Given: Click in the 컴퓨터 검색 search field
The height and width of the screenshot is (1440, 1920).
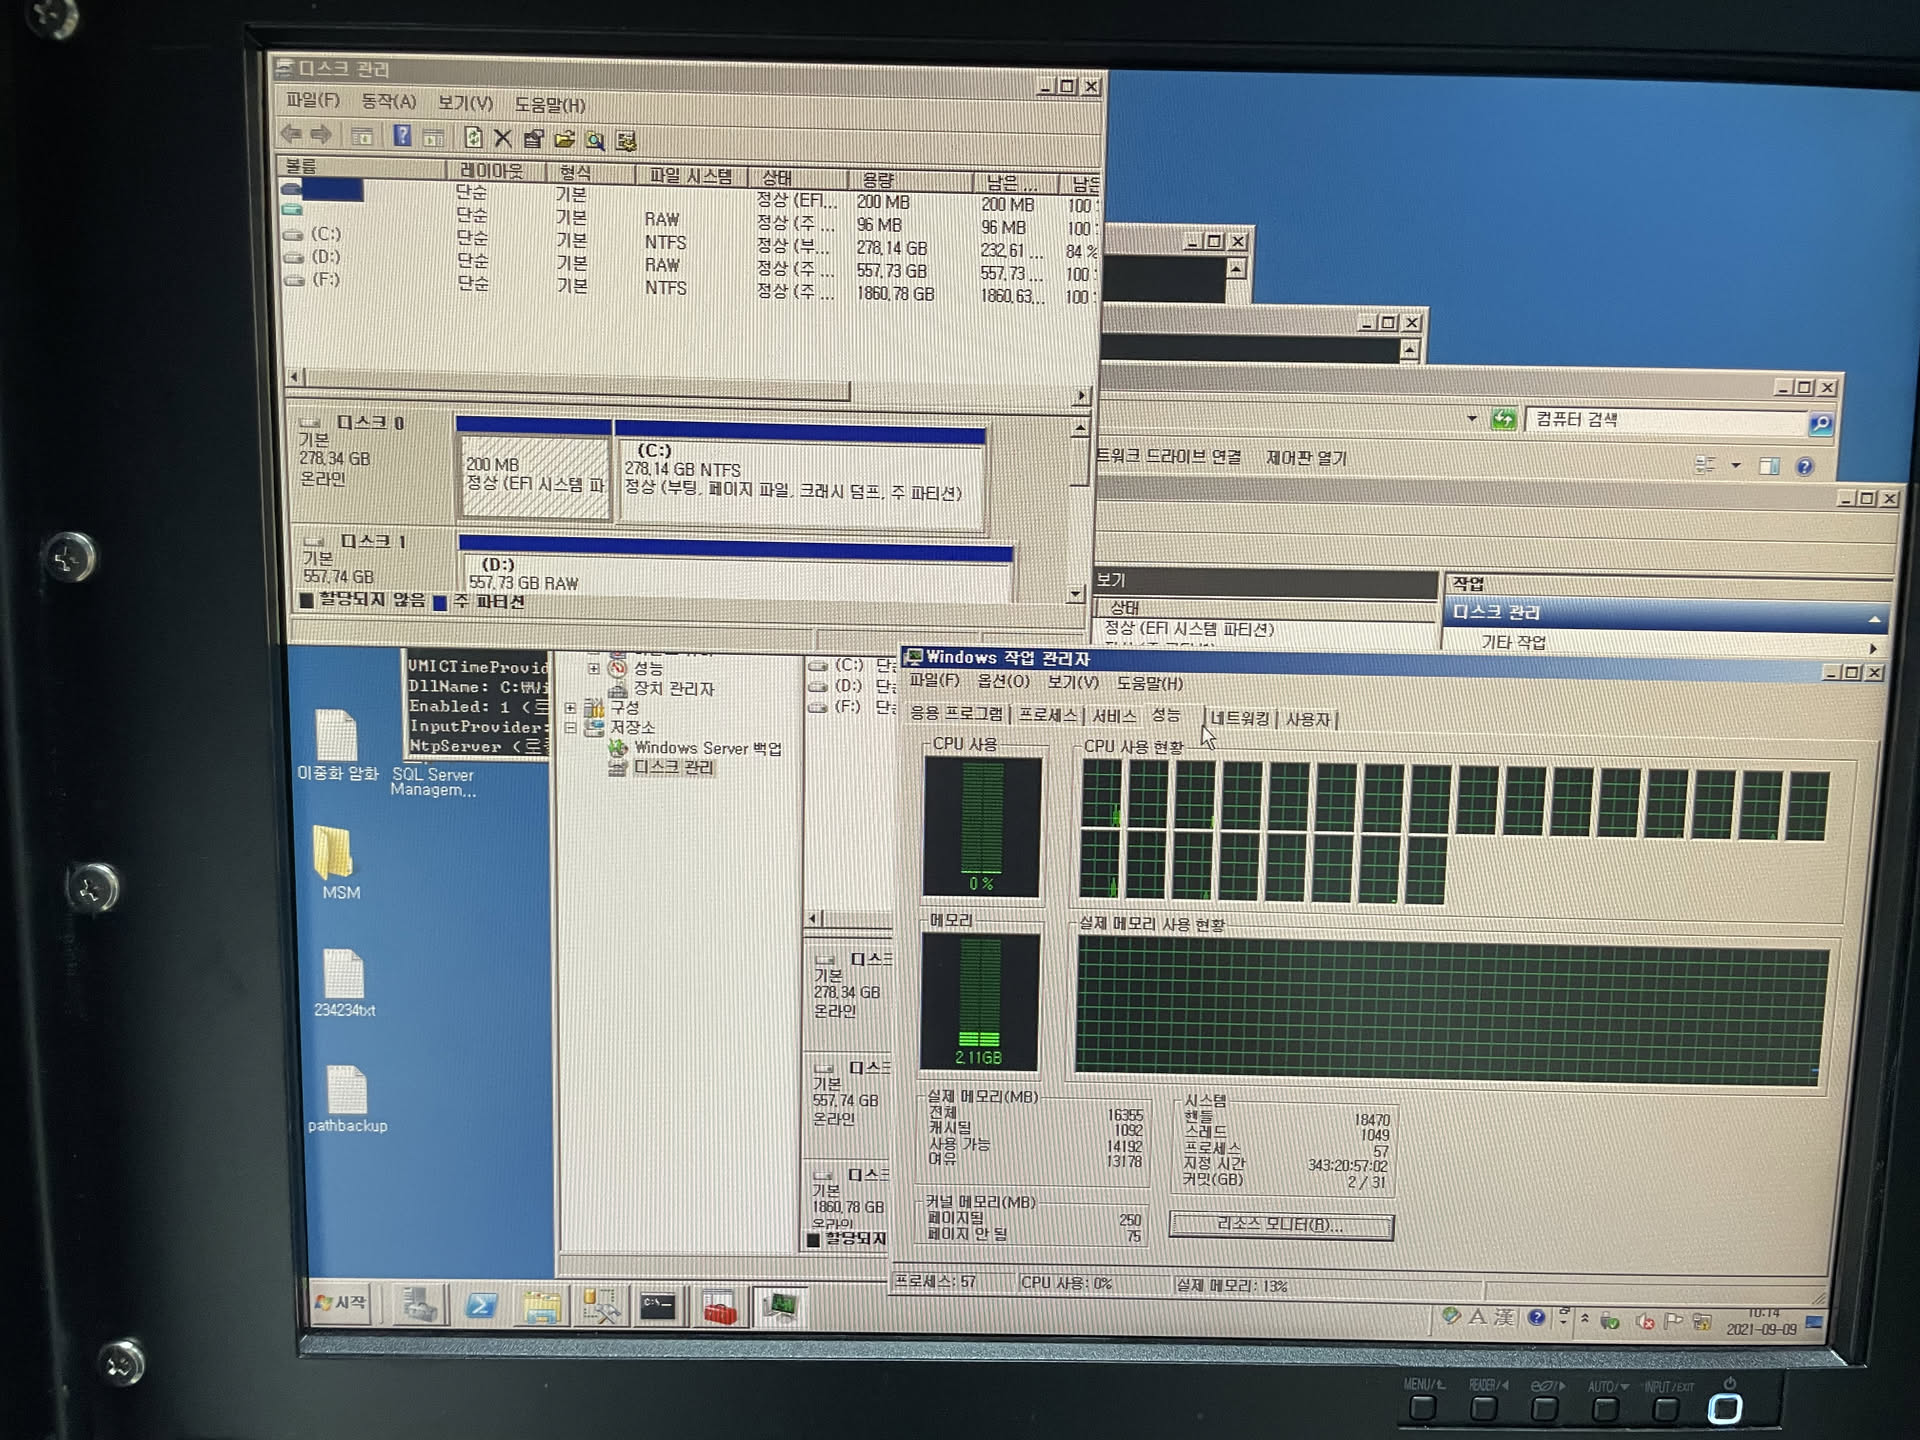Looking at the screenshot, I should 1660,420.
